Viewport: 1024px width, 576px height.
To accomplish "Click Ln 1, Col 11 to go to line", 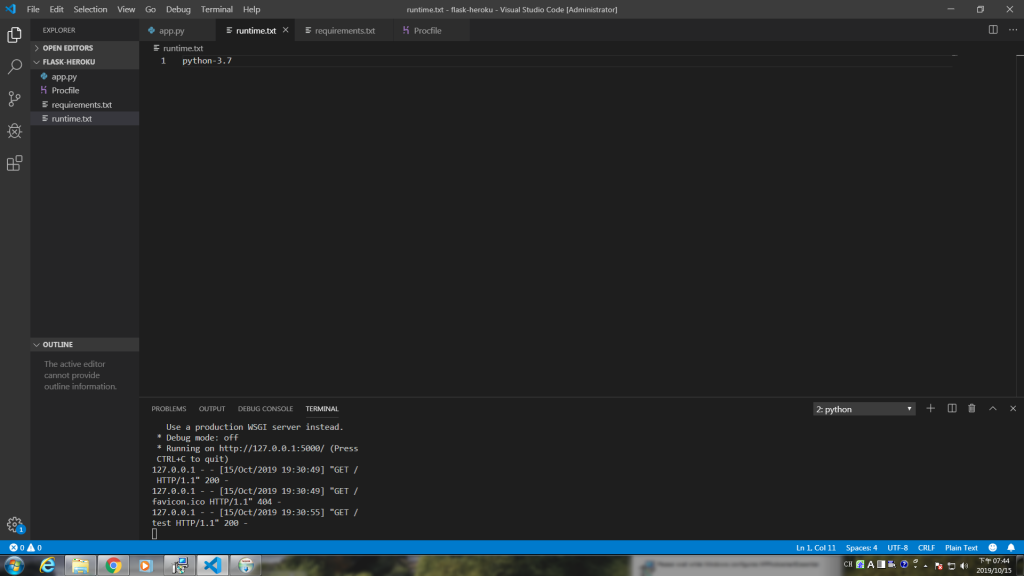I will pos(816,548).
